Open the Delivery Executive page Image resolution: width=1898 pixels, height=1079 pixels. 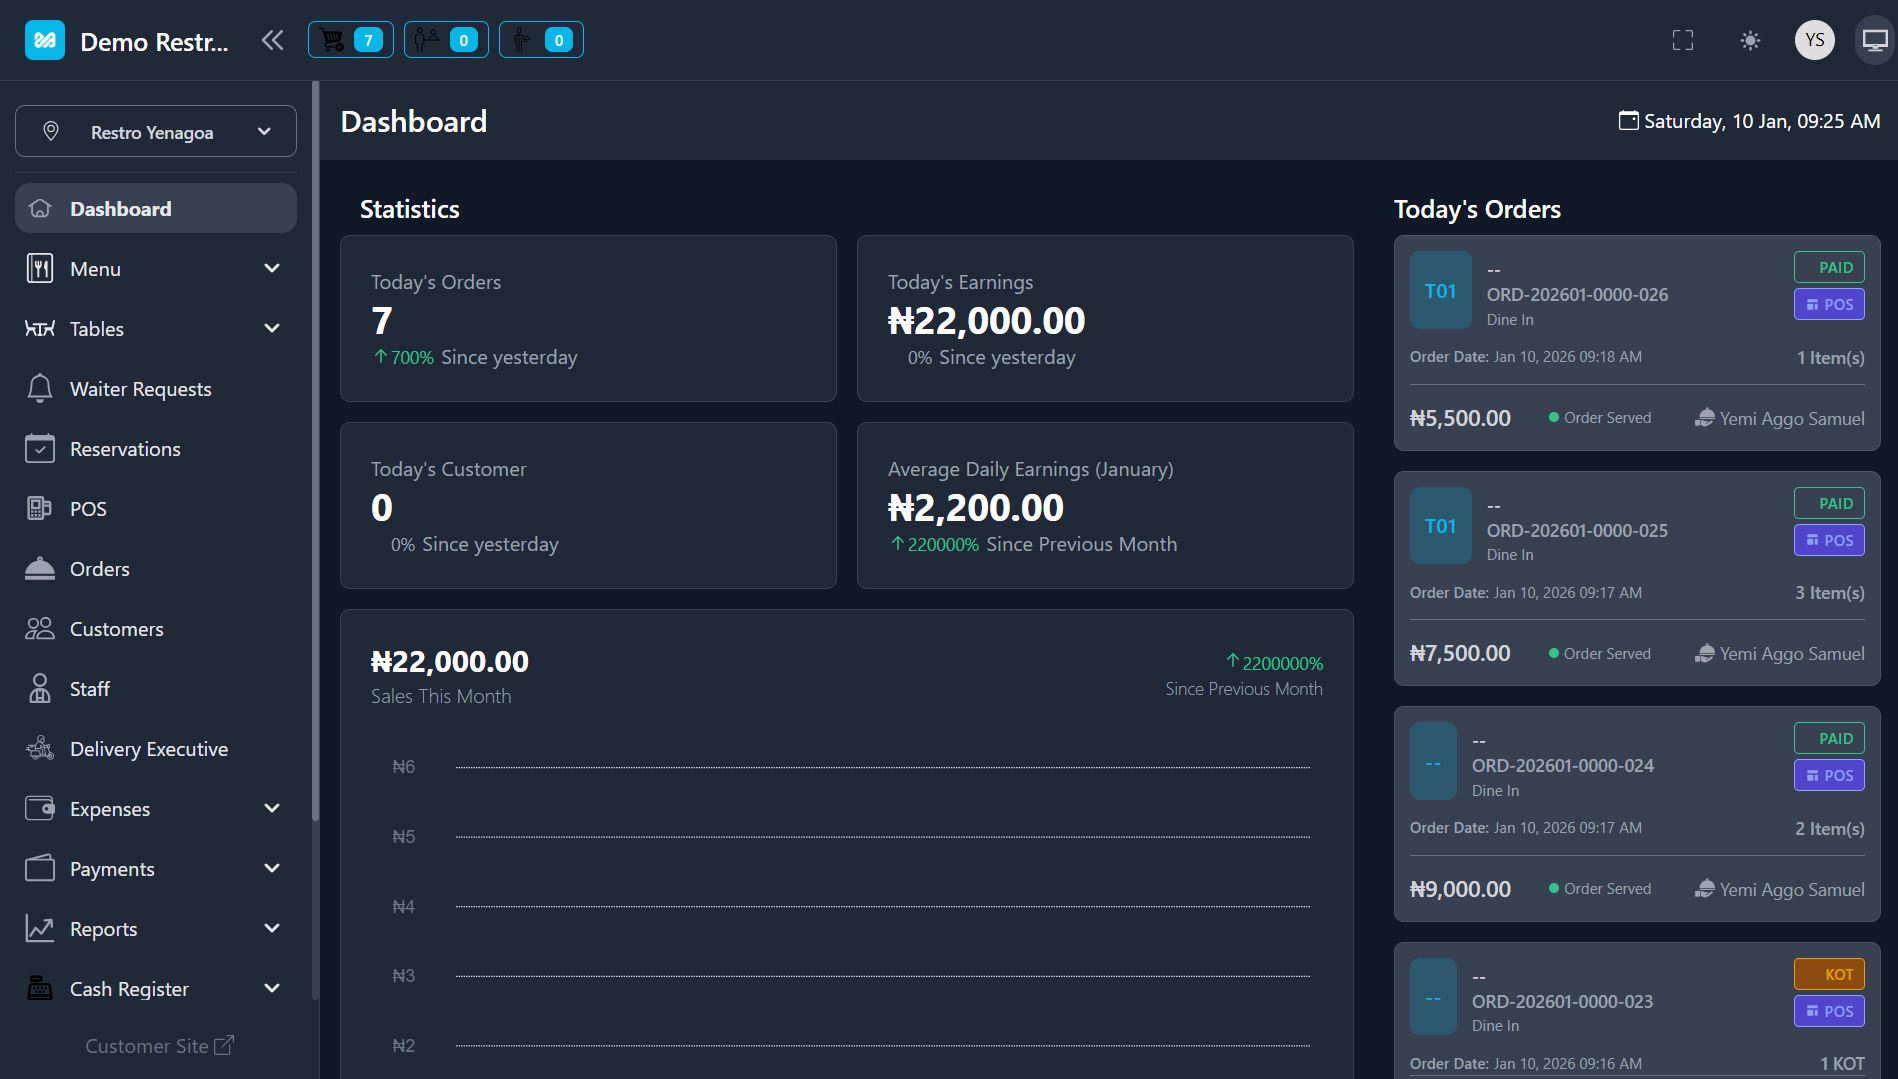pos(148,749)
